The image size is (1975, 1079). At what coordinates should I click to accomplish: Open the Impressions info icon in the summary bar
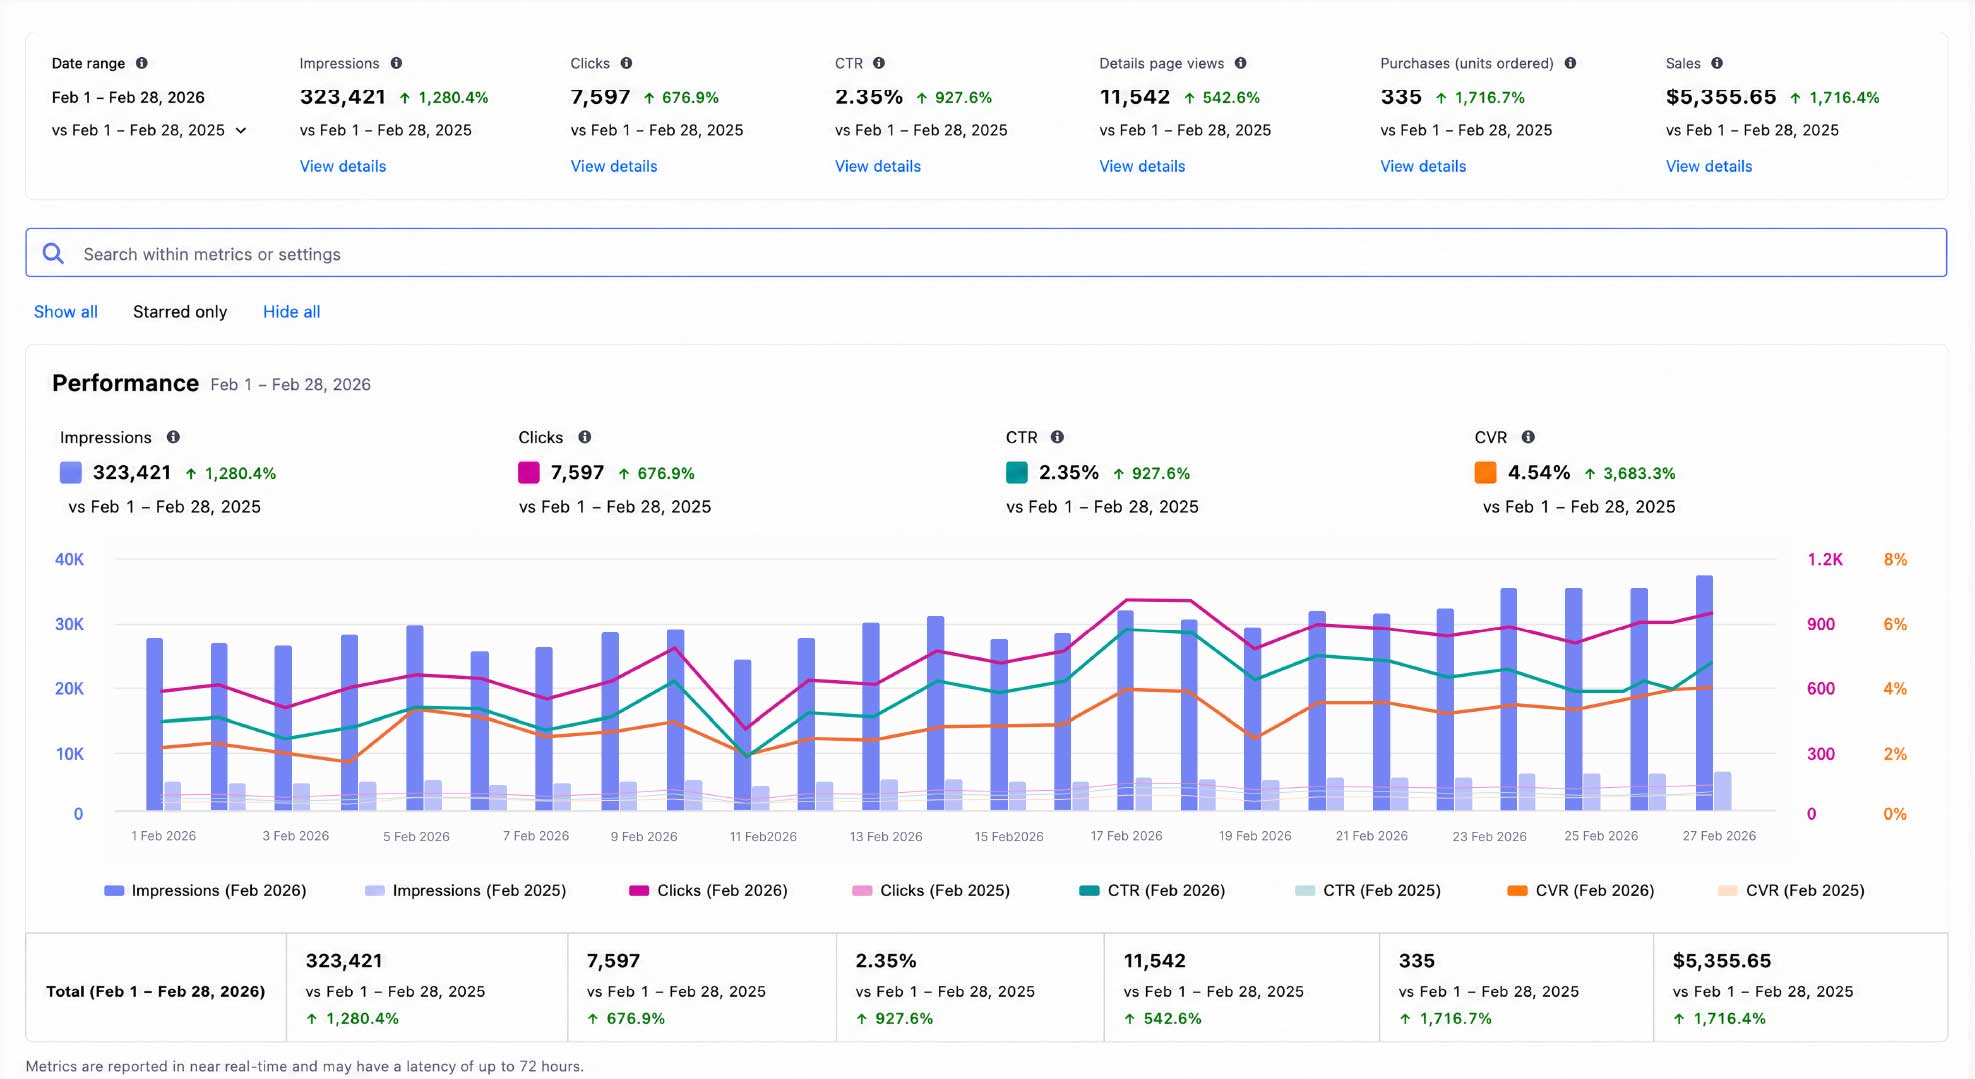pyautogui.click(x=396, y=63)
